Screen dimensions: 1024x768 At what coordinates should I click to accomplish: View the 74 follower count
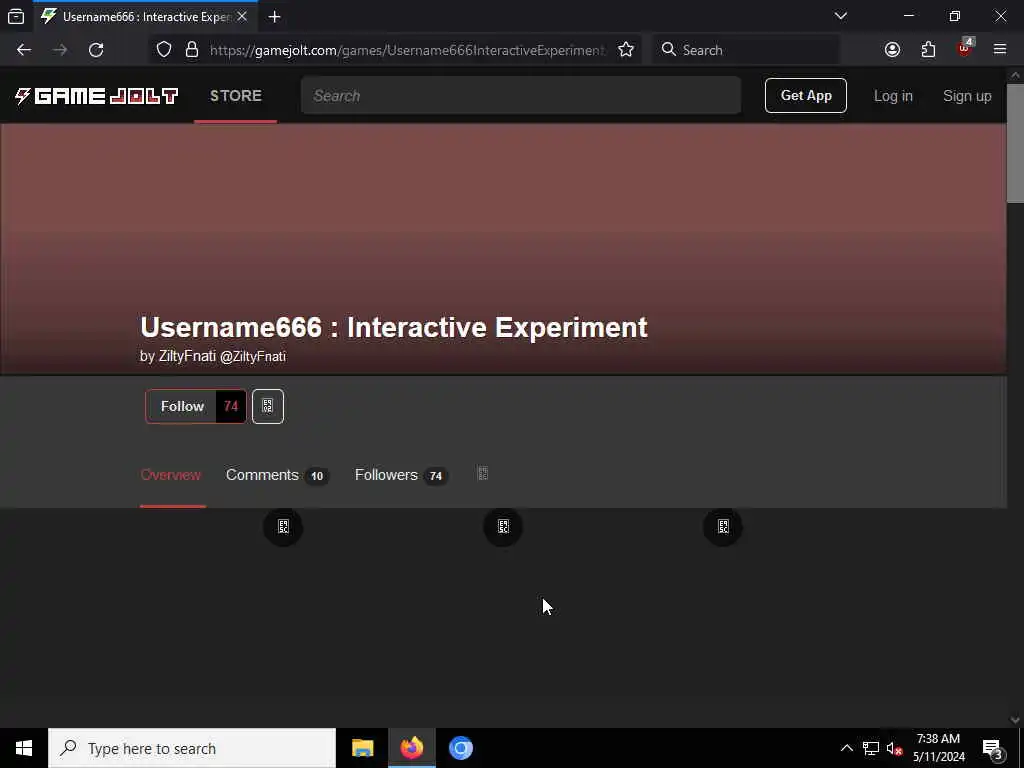tap(231, 406)
